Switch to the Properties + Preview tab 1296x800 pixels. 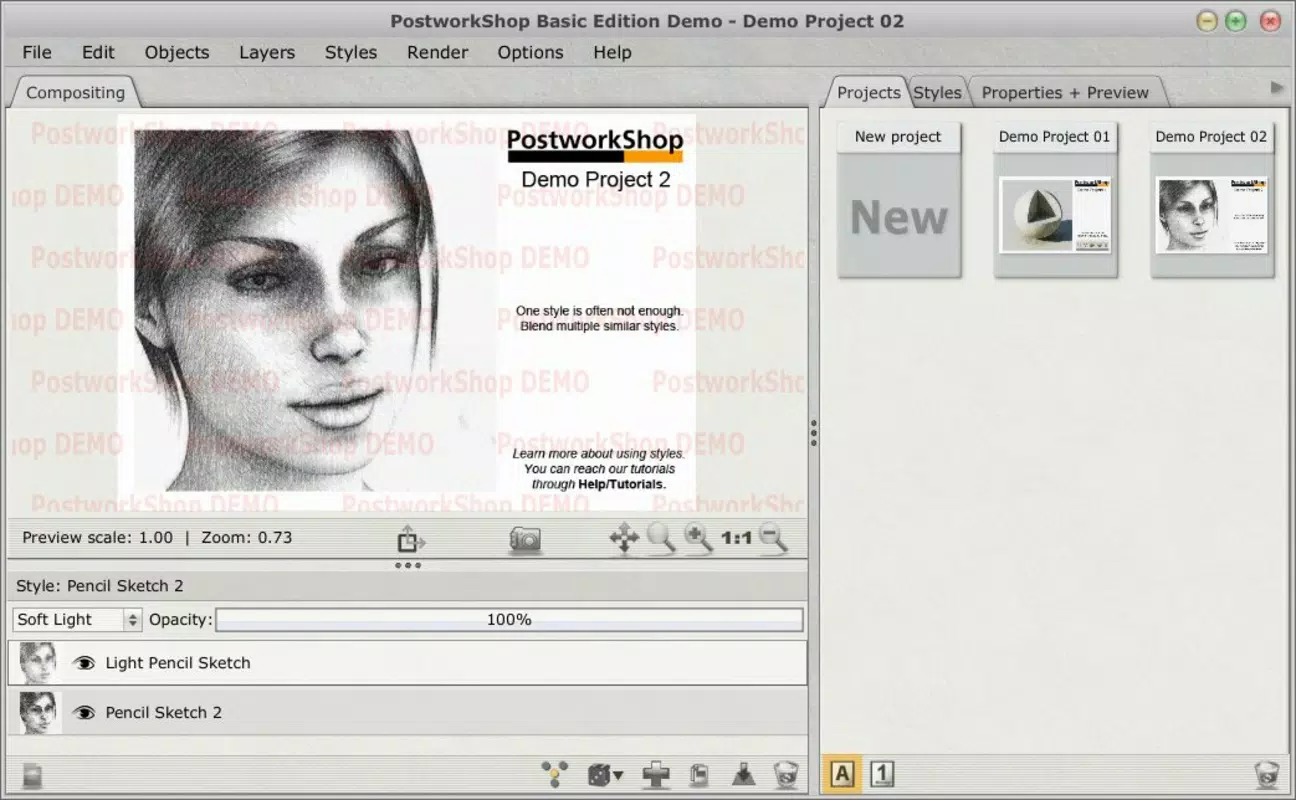point(1065,92)
